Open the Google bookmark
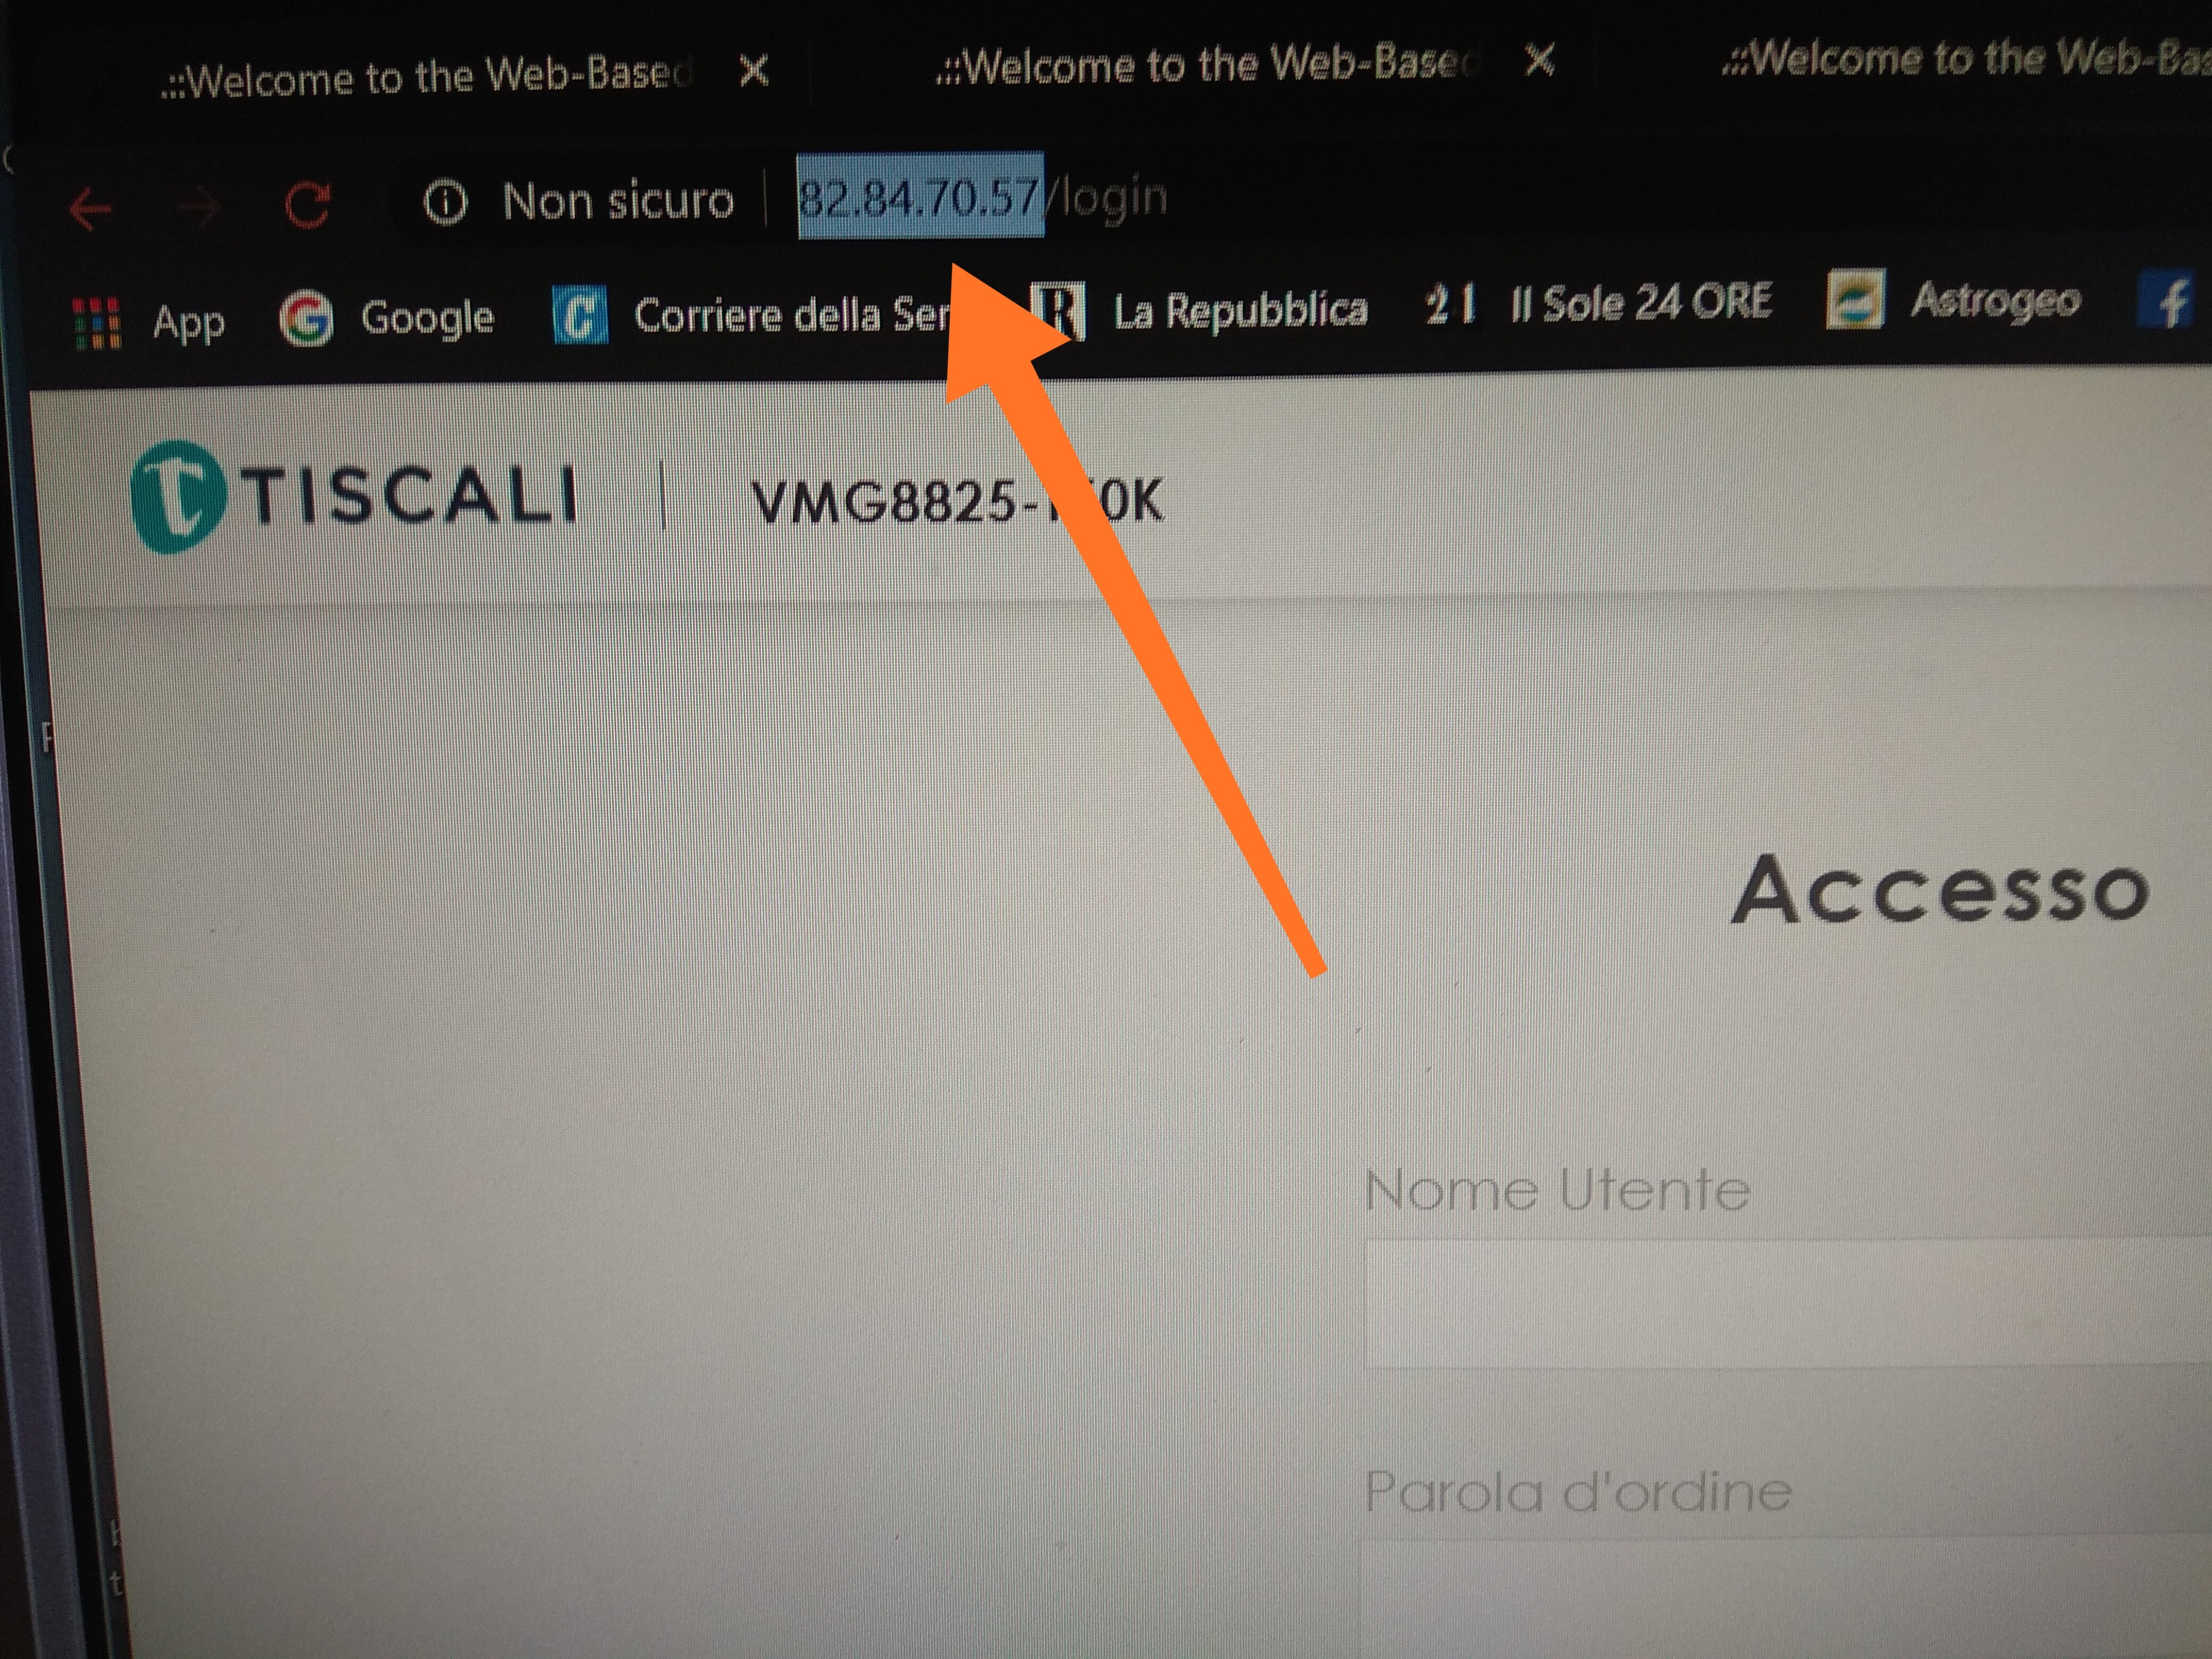The image size is (2212, 1659). point(386,318)
